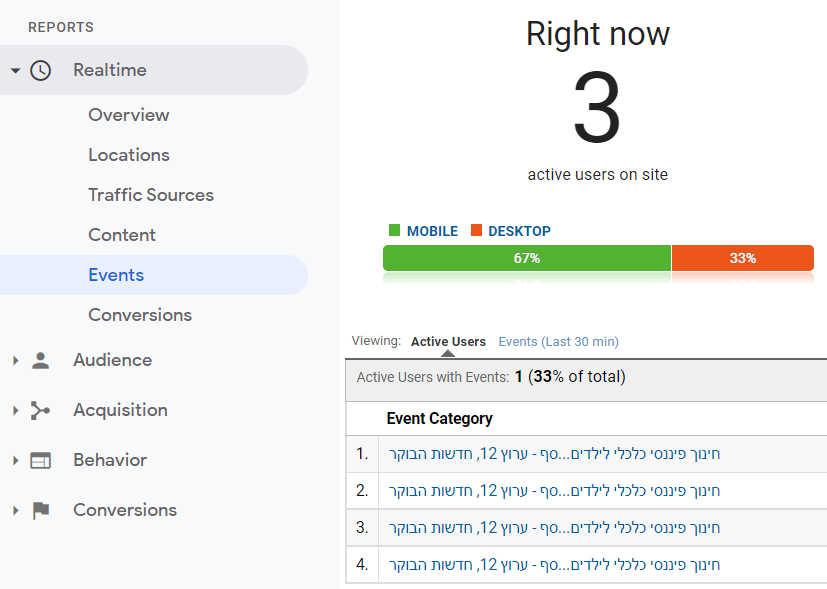827x589 pixels.
Task: Click the green MOBILE legend swatch
Action: coord(394,230)
